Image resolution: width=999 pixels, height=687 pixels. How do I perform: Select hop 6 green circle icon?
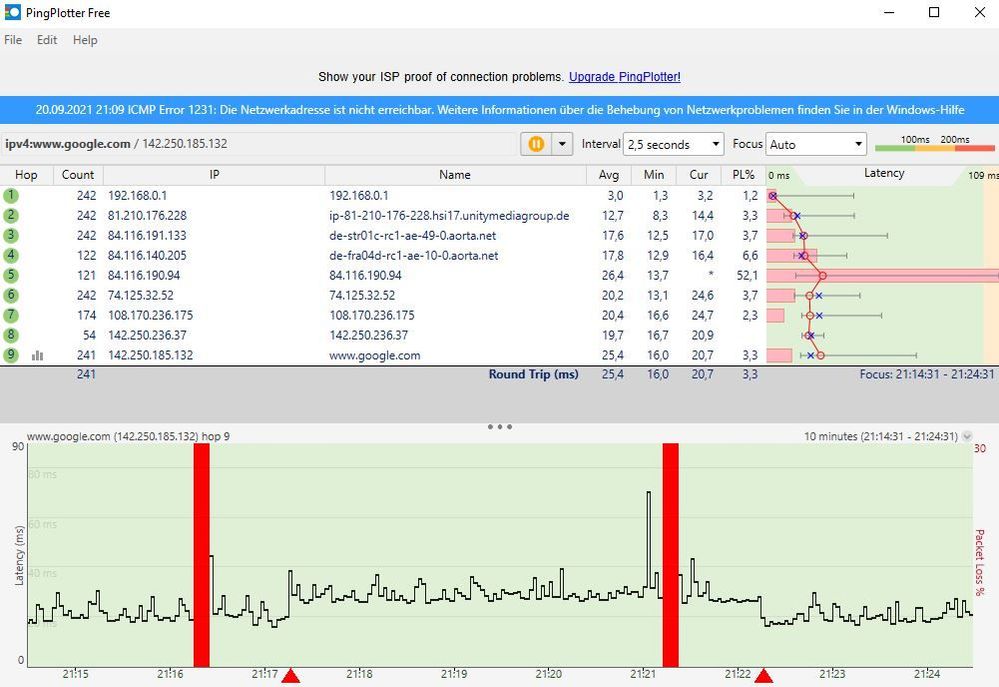[x=11, y=295]
